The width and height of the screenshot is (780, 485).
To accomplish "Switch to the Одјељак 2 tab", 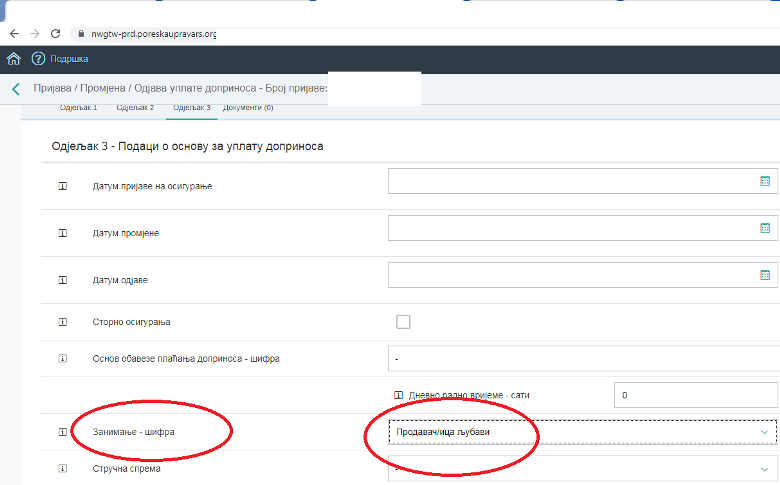I will click(135, 107).
